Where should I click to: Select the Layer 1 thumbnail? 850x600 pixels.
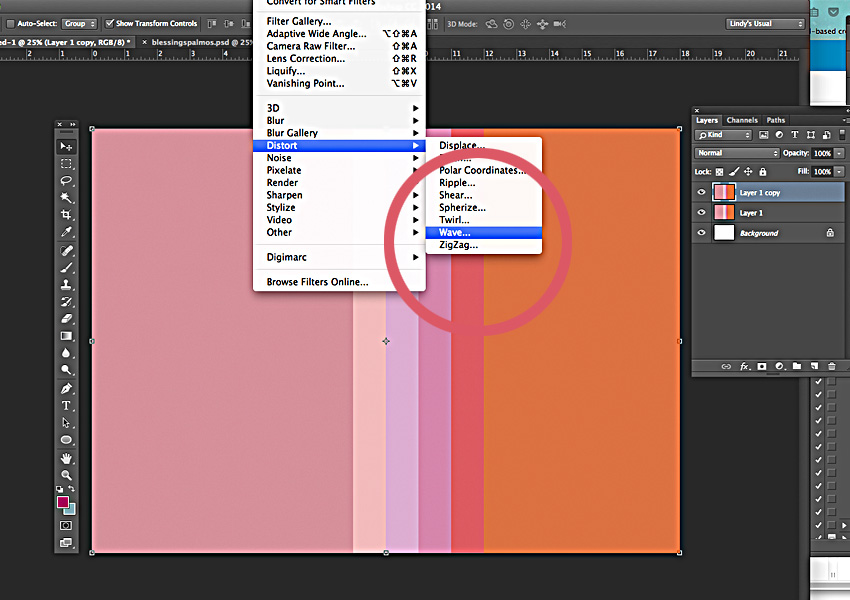click(x=723, y=213)
